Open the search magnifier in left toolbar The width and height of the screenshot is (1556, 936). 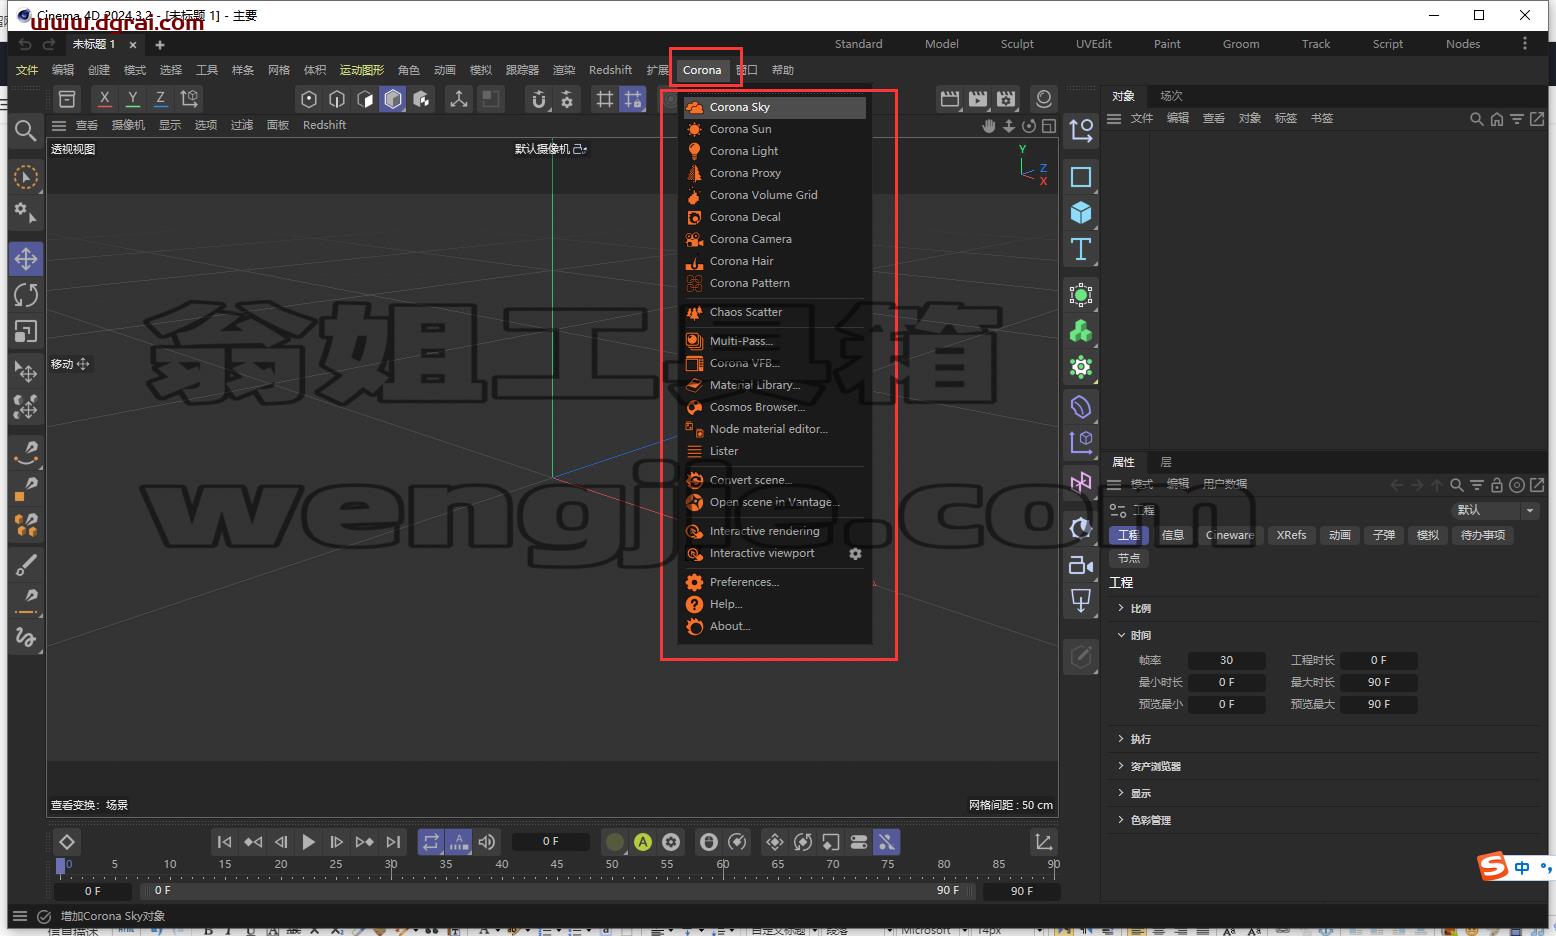pyautogui.click(x=26, y=130)
